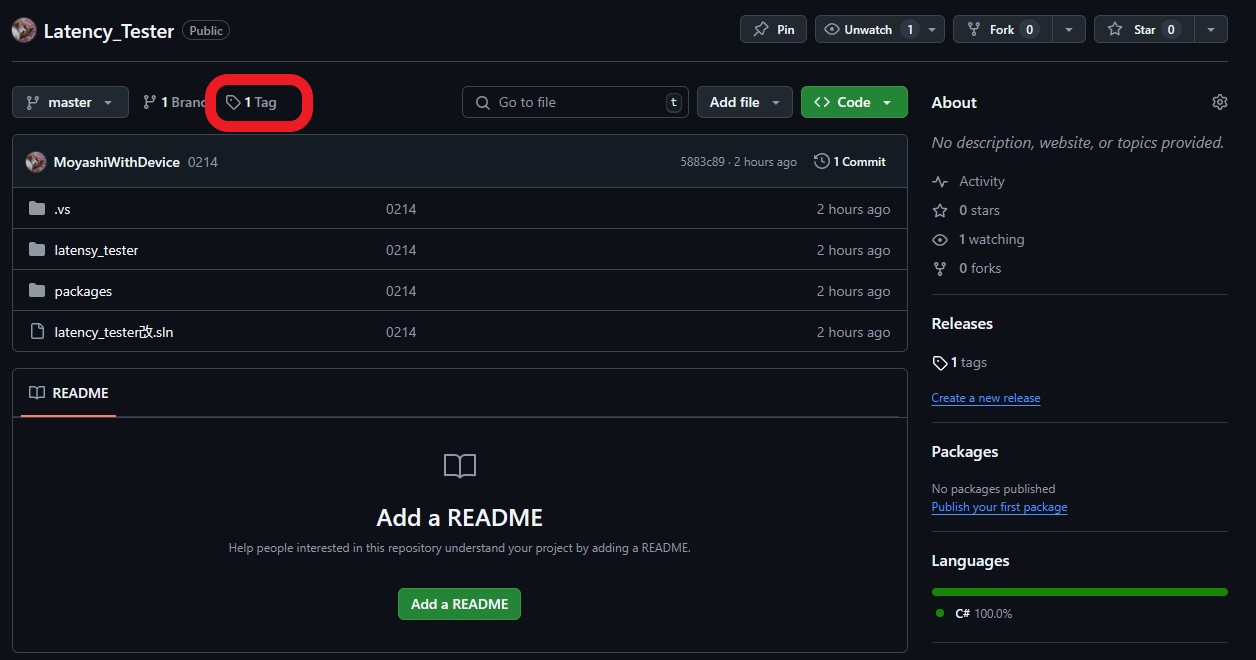
Task: Open the 0 stars link
Action: tap(966, 210)
